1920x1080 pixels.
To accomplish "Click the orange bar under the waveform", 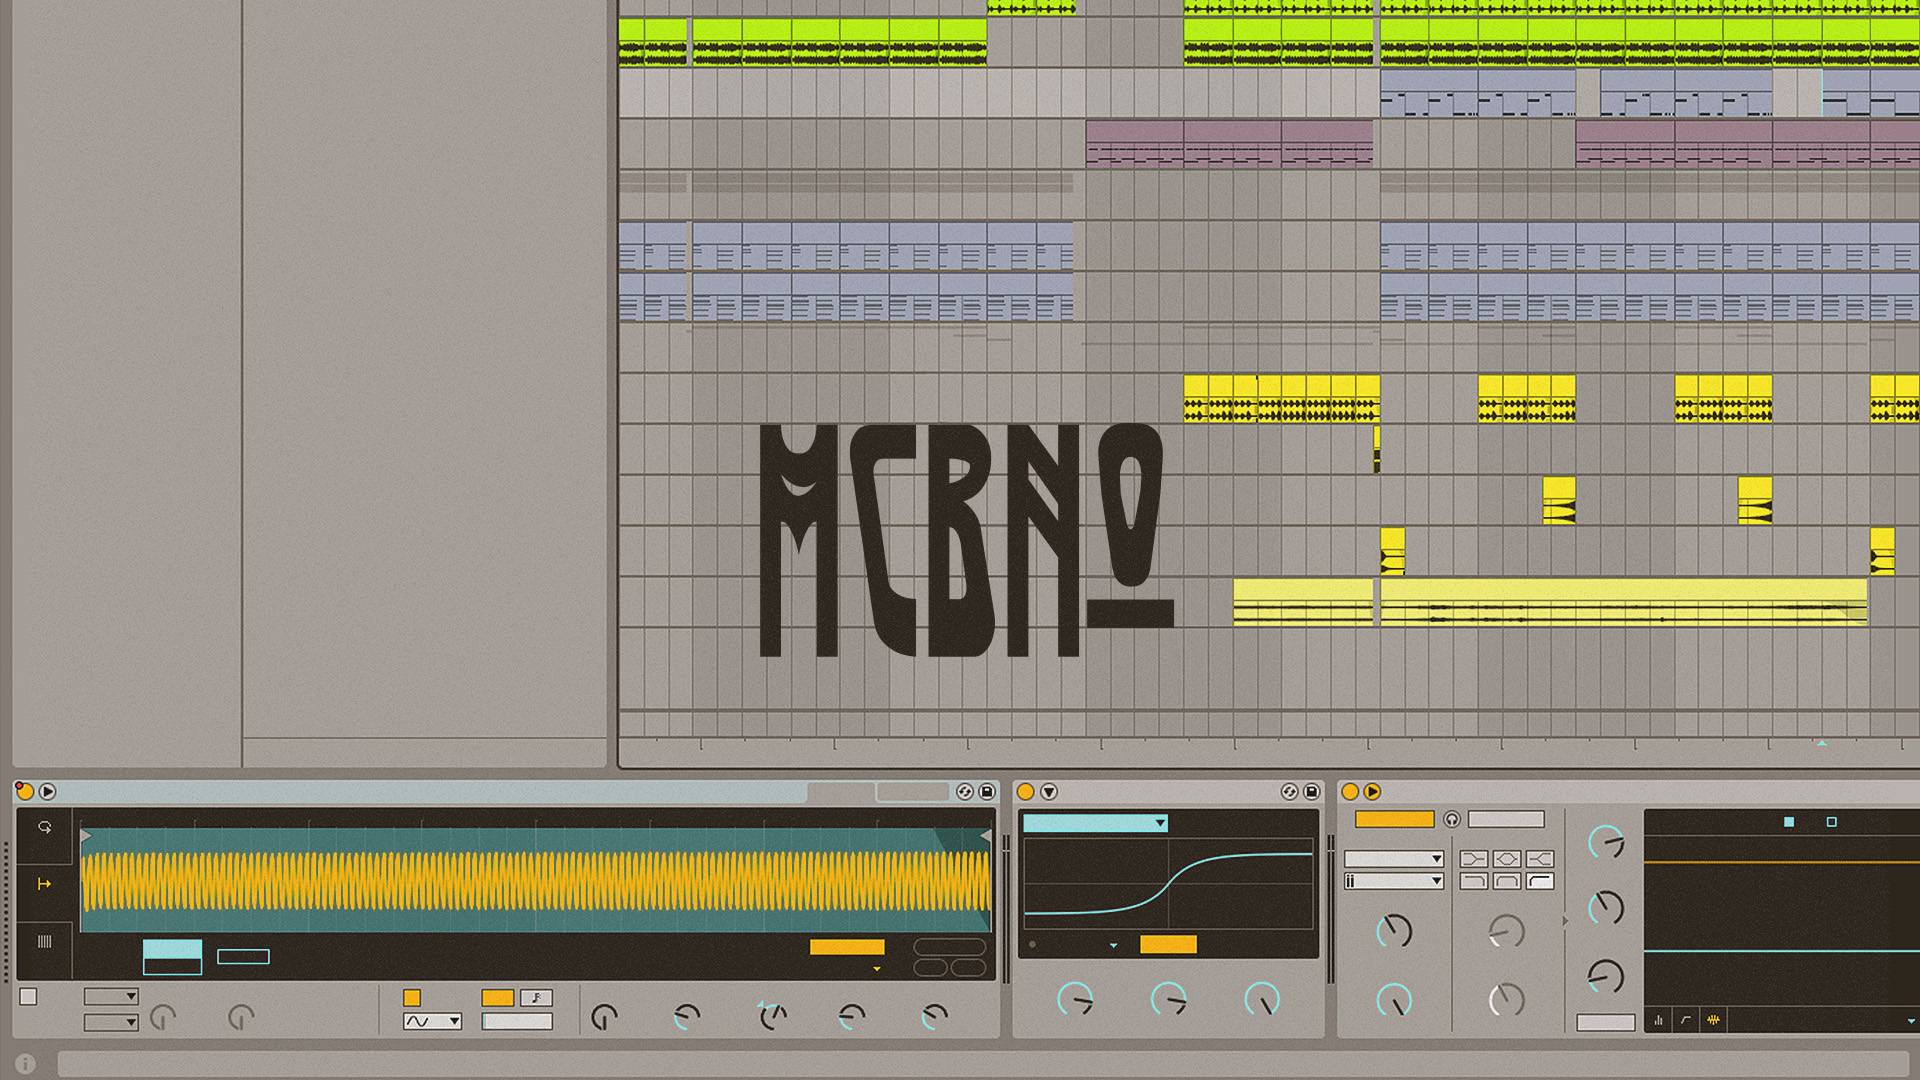I will point(847,947).
